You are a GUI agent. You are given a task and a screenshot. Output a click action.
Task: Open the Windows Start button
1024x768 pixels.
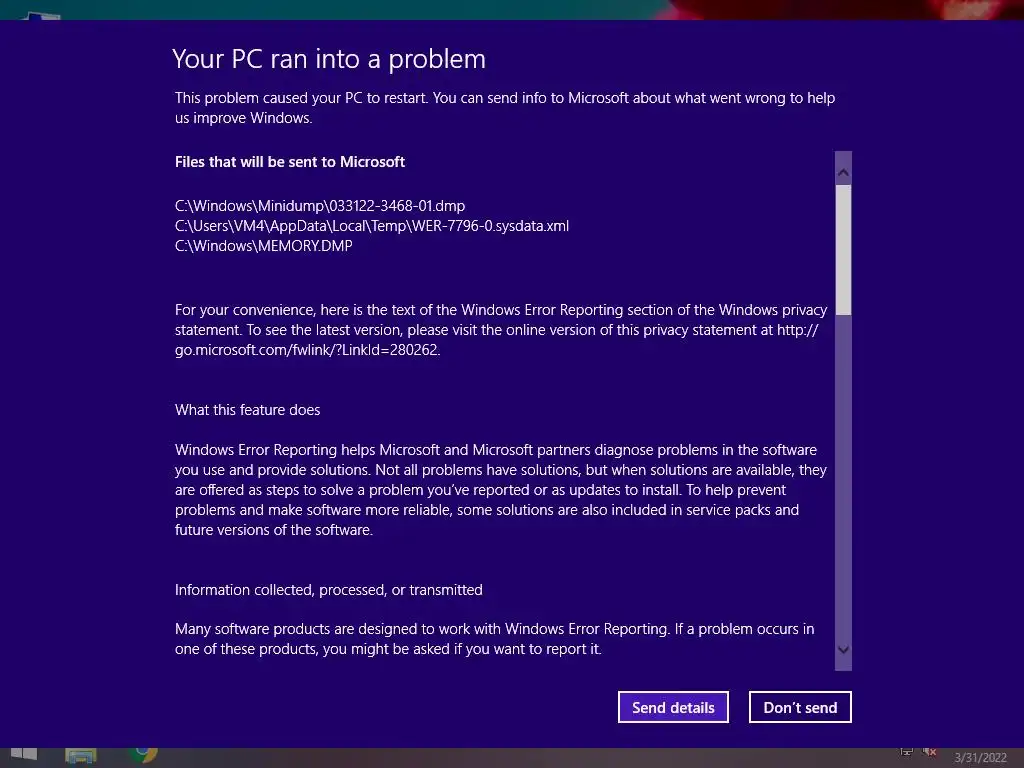(x=24, y=755)
